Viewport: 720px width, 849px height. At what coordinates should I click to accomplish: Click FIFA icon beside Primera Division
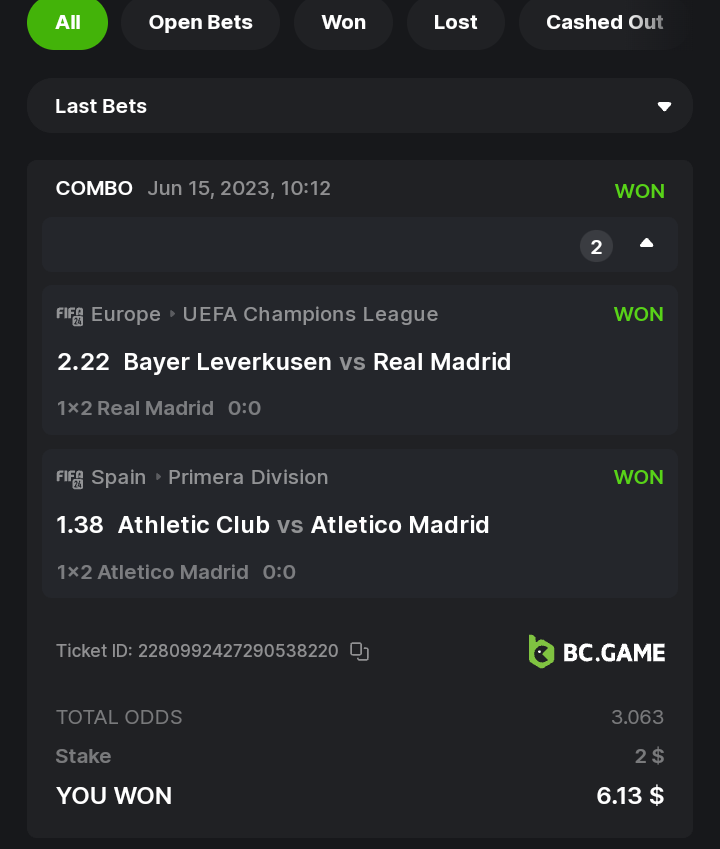pos(70,478)
